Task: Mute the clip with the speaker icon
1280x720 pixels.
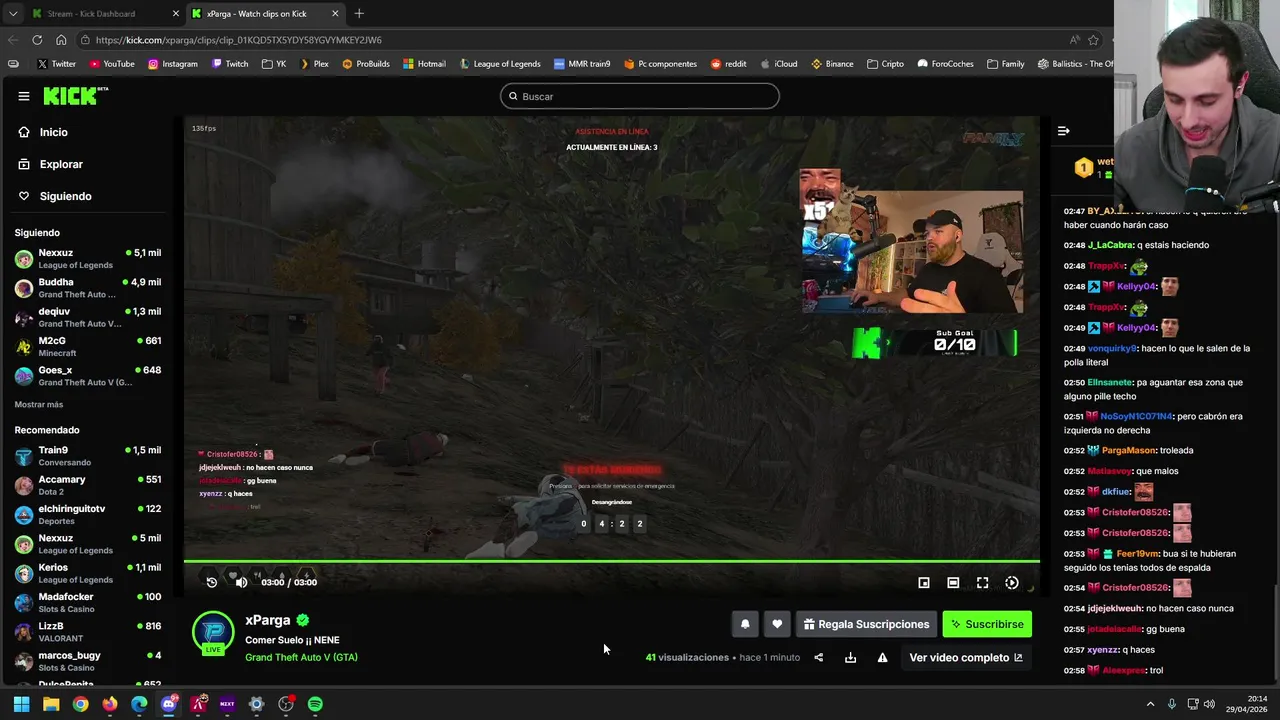Action: click(x=241, y=582)
